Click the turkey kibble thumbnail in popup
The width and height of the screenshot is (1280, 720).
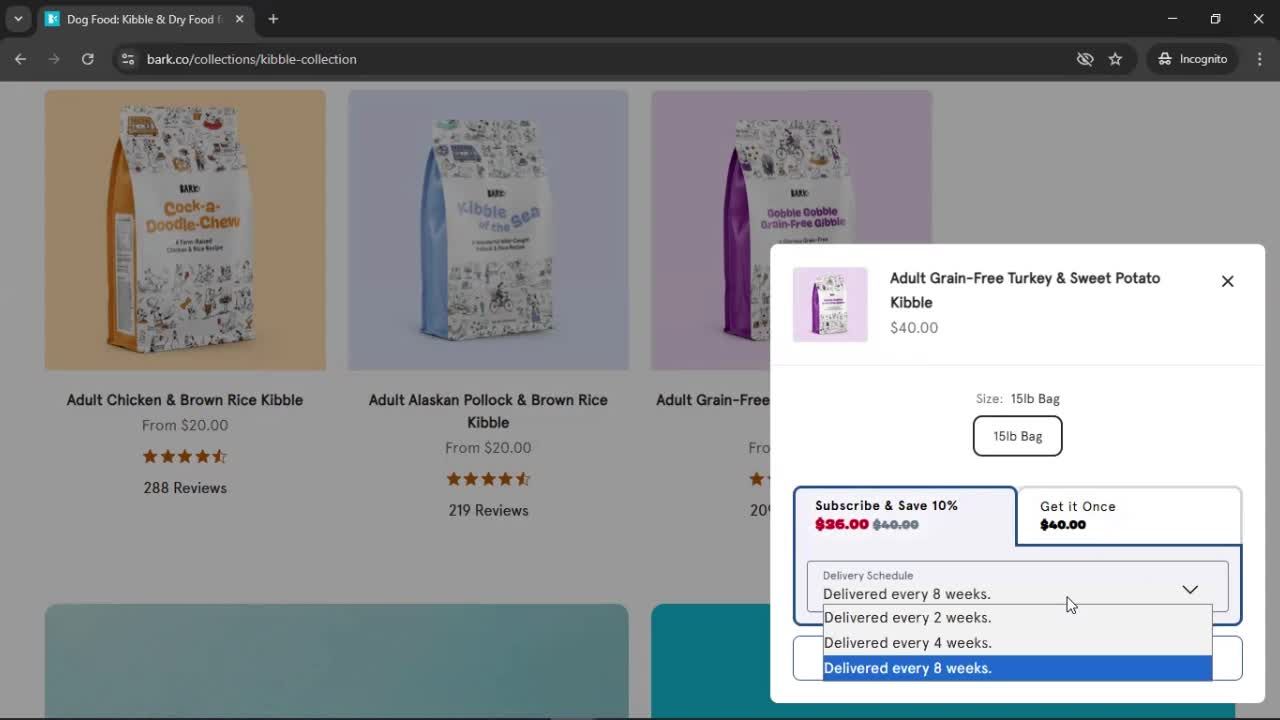(830, 305)
